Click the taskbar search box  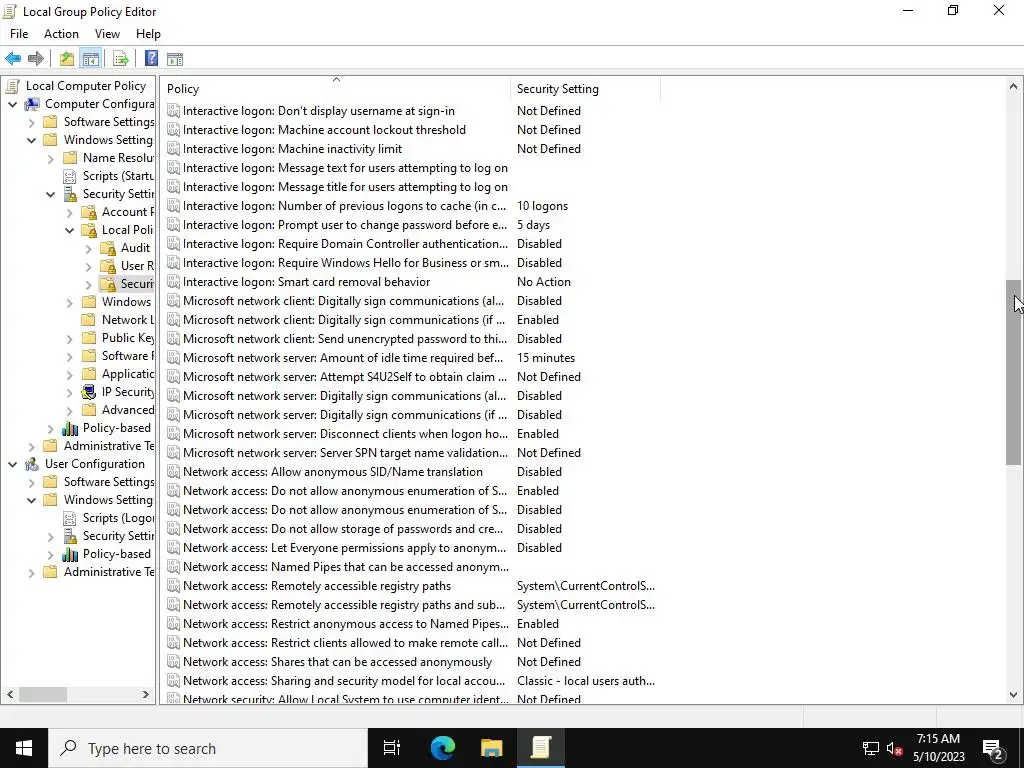coord(208,748)
